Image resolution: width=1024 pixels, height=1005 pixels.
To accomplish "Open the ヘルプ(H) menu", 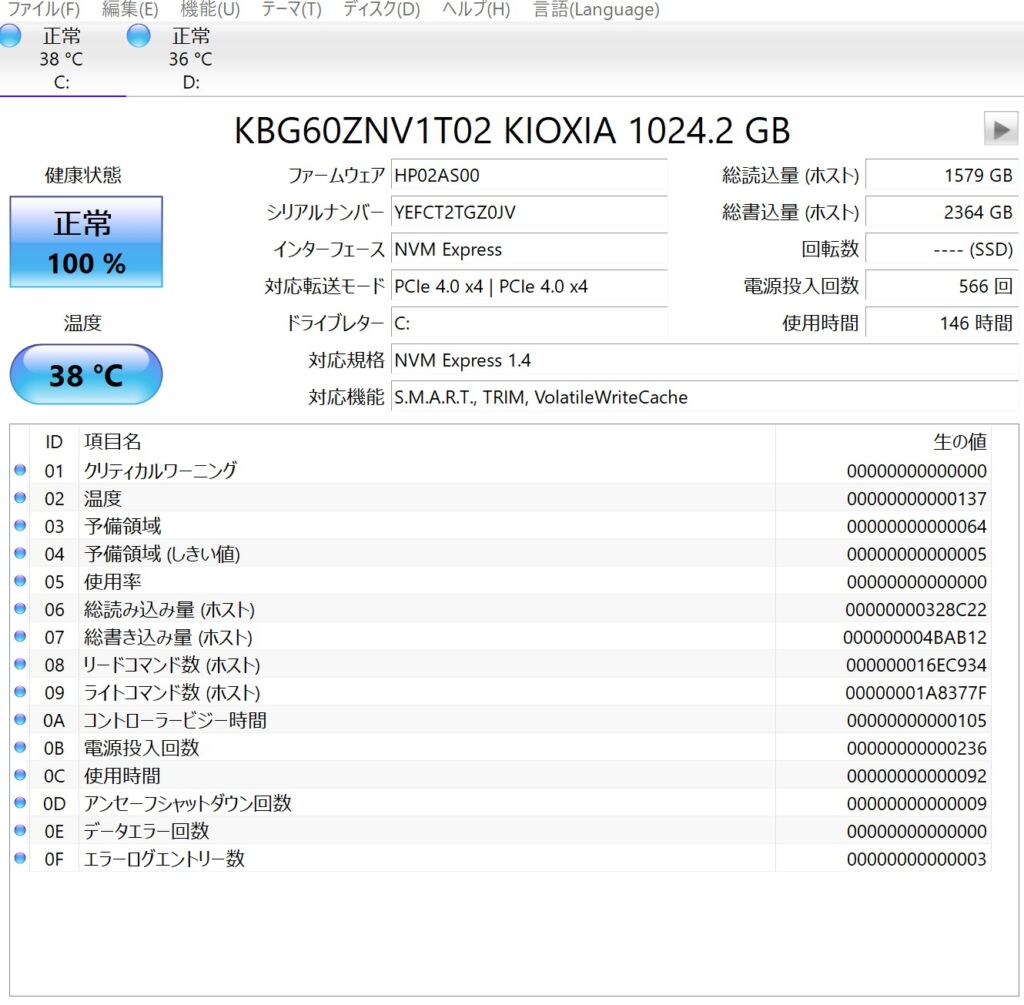I will [x=476, y=9].
